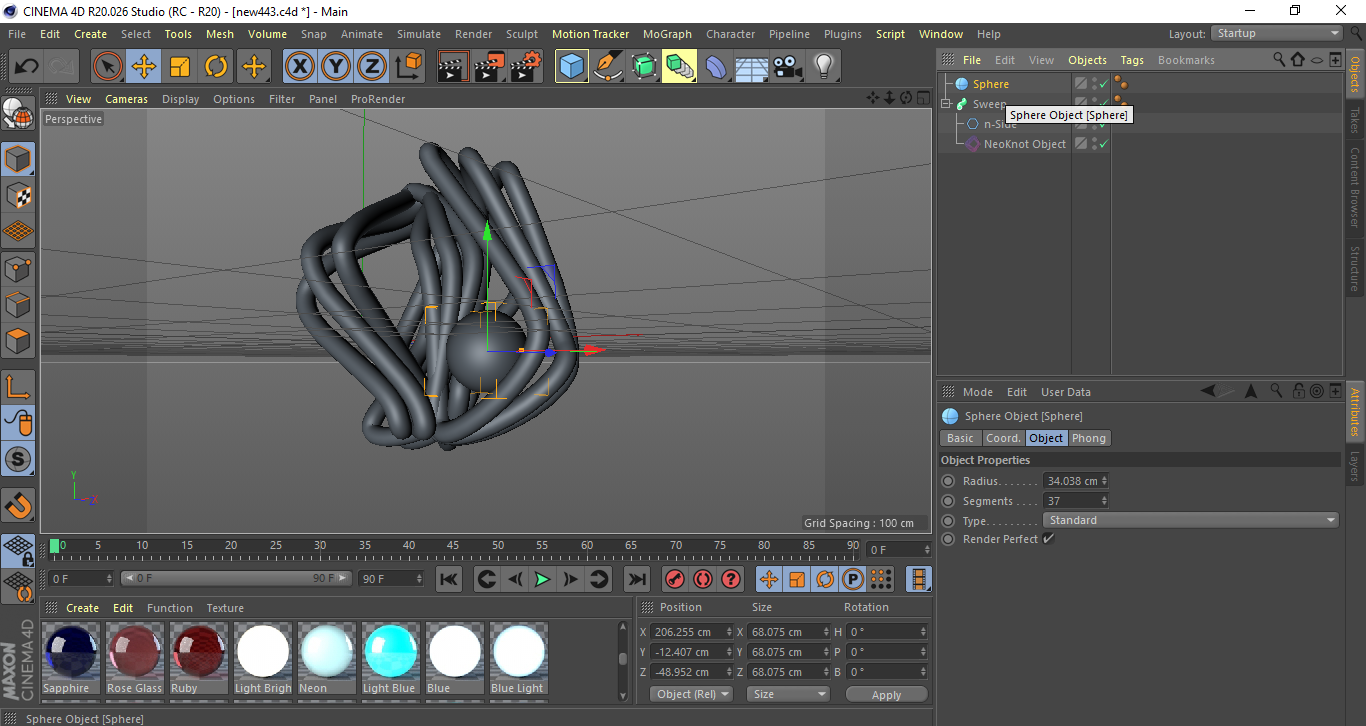Viewport: 1366px width, 726px height.
Task: Open the Simulate menu
Action: (x=418, y=34)
